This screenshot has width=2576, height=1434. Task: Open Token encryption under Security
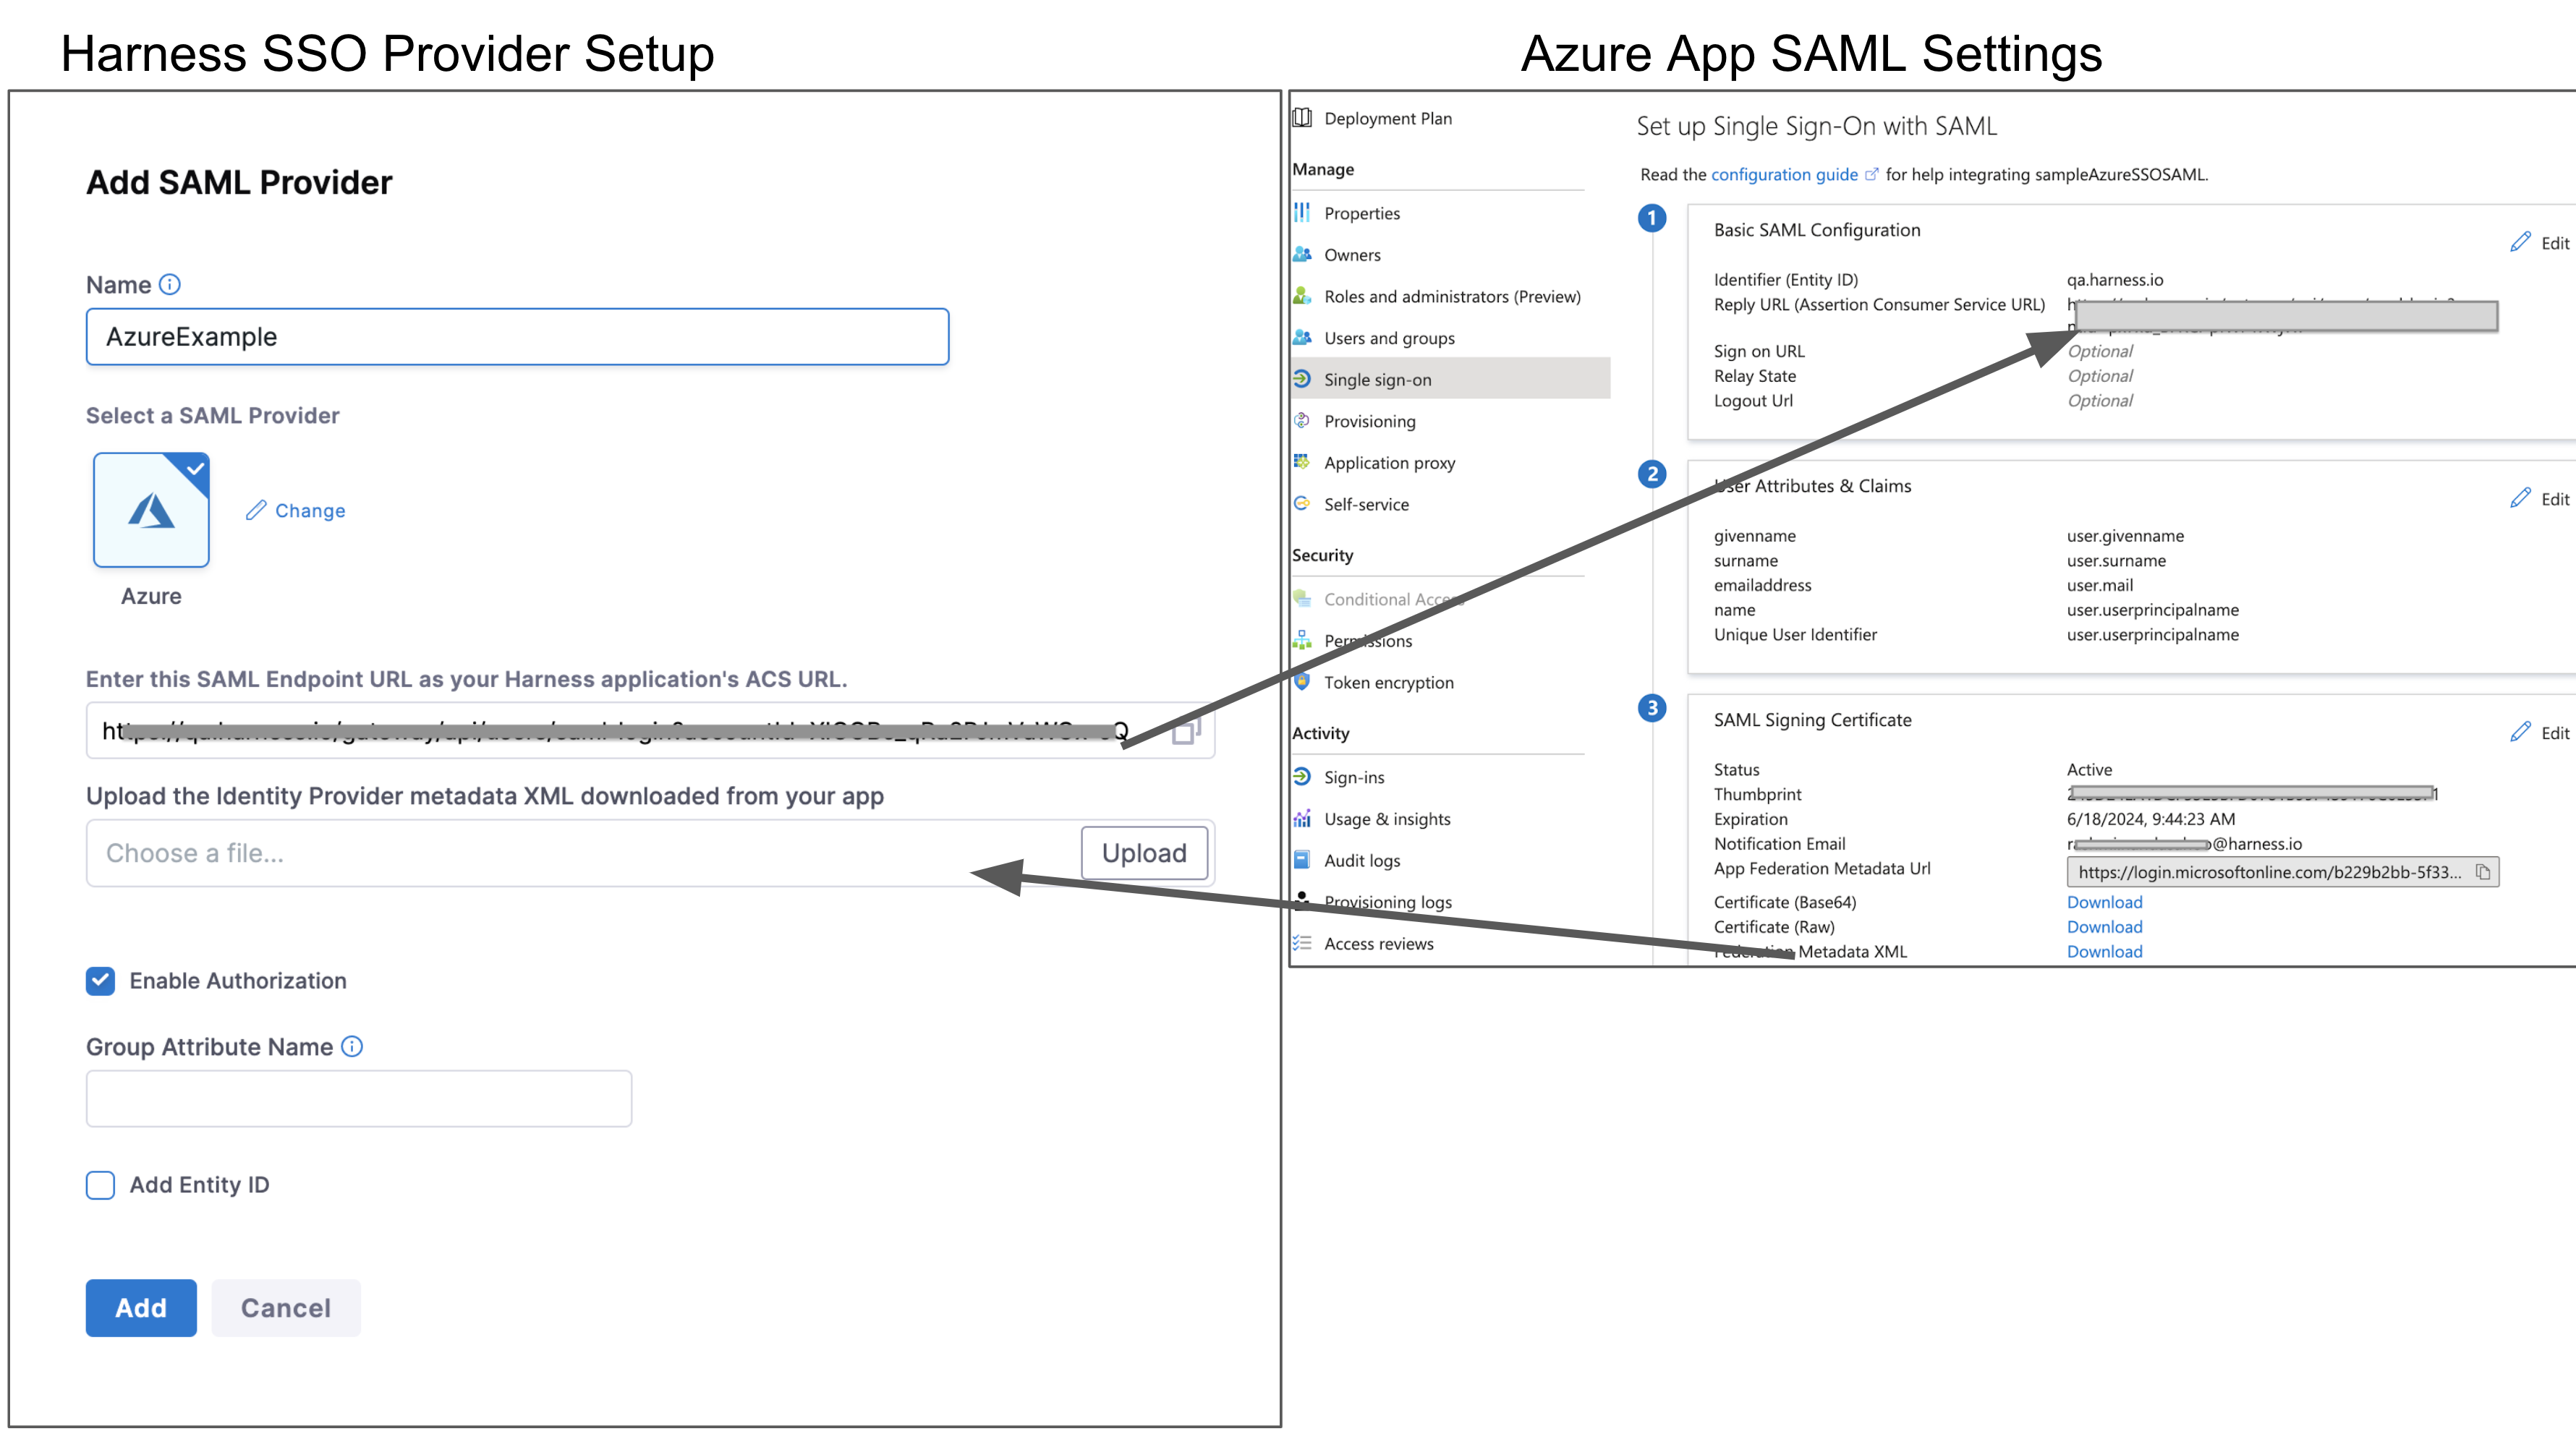[x=1388, y=683]
